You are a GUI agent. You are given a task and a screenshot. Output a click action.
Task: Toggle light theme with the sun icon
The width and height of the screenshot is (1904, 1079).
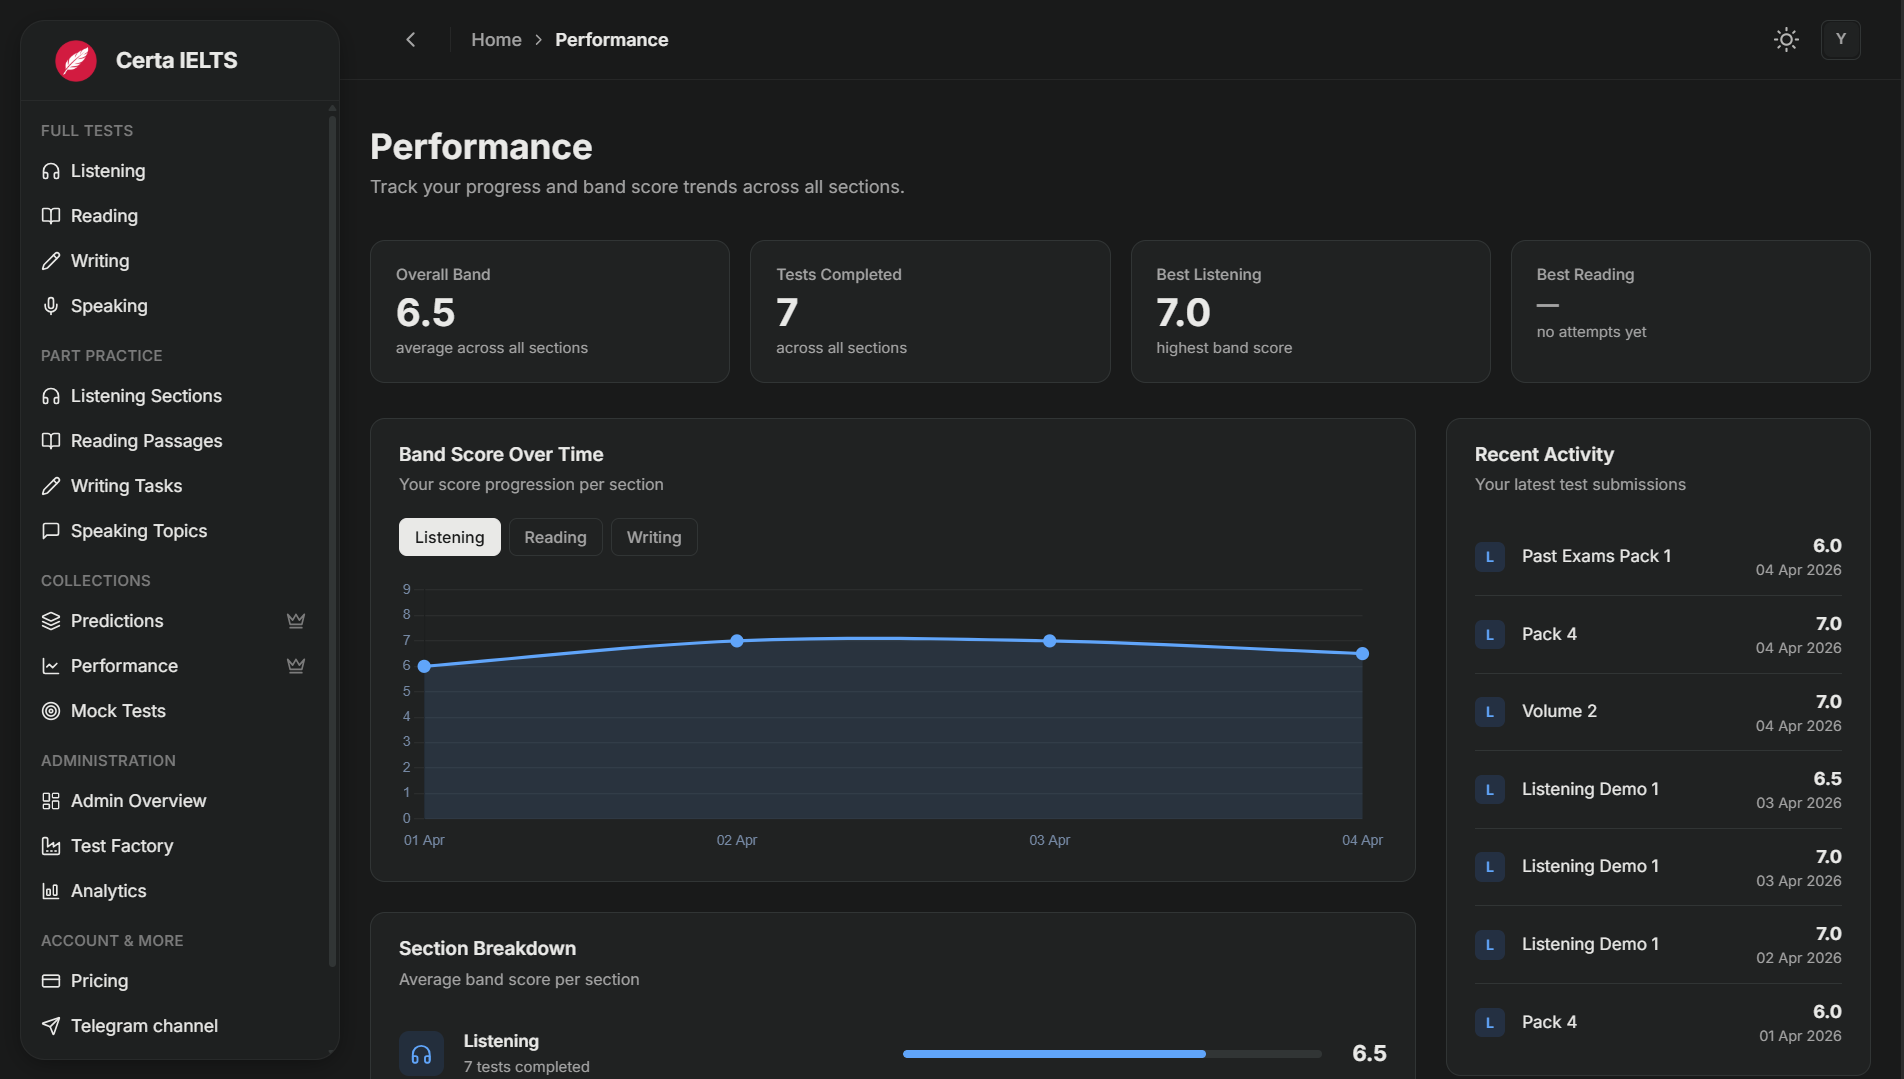tap(1786, 40)
